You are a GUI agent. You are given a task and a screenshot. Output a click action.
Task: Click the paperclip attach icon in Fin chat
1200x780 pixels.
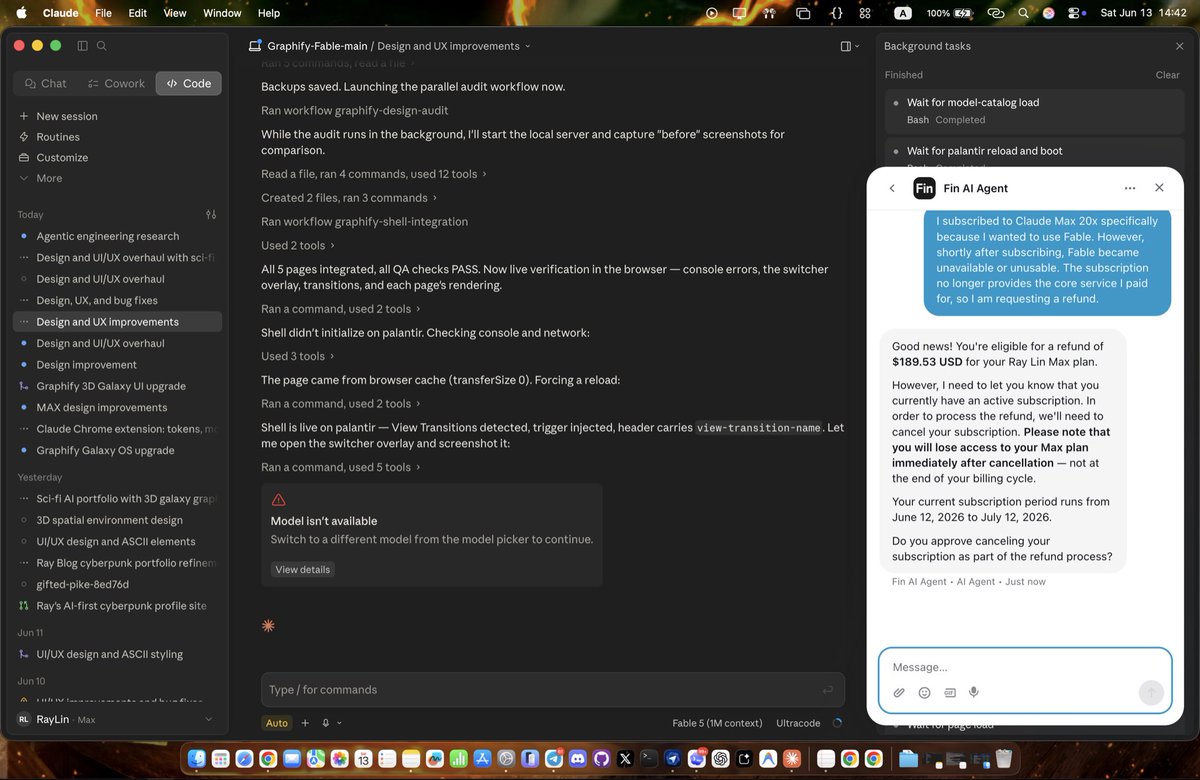pos(899,692)
